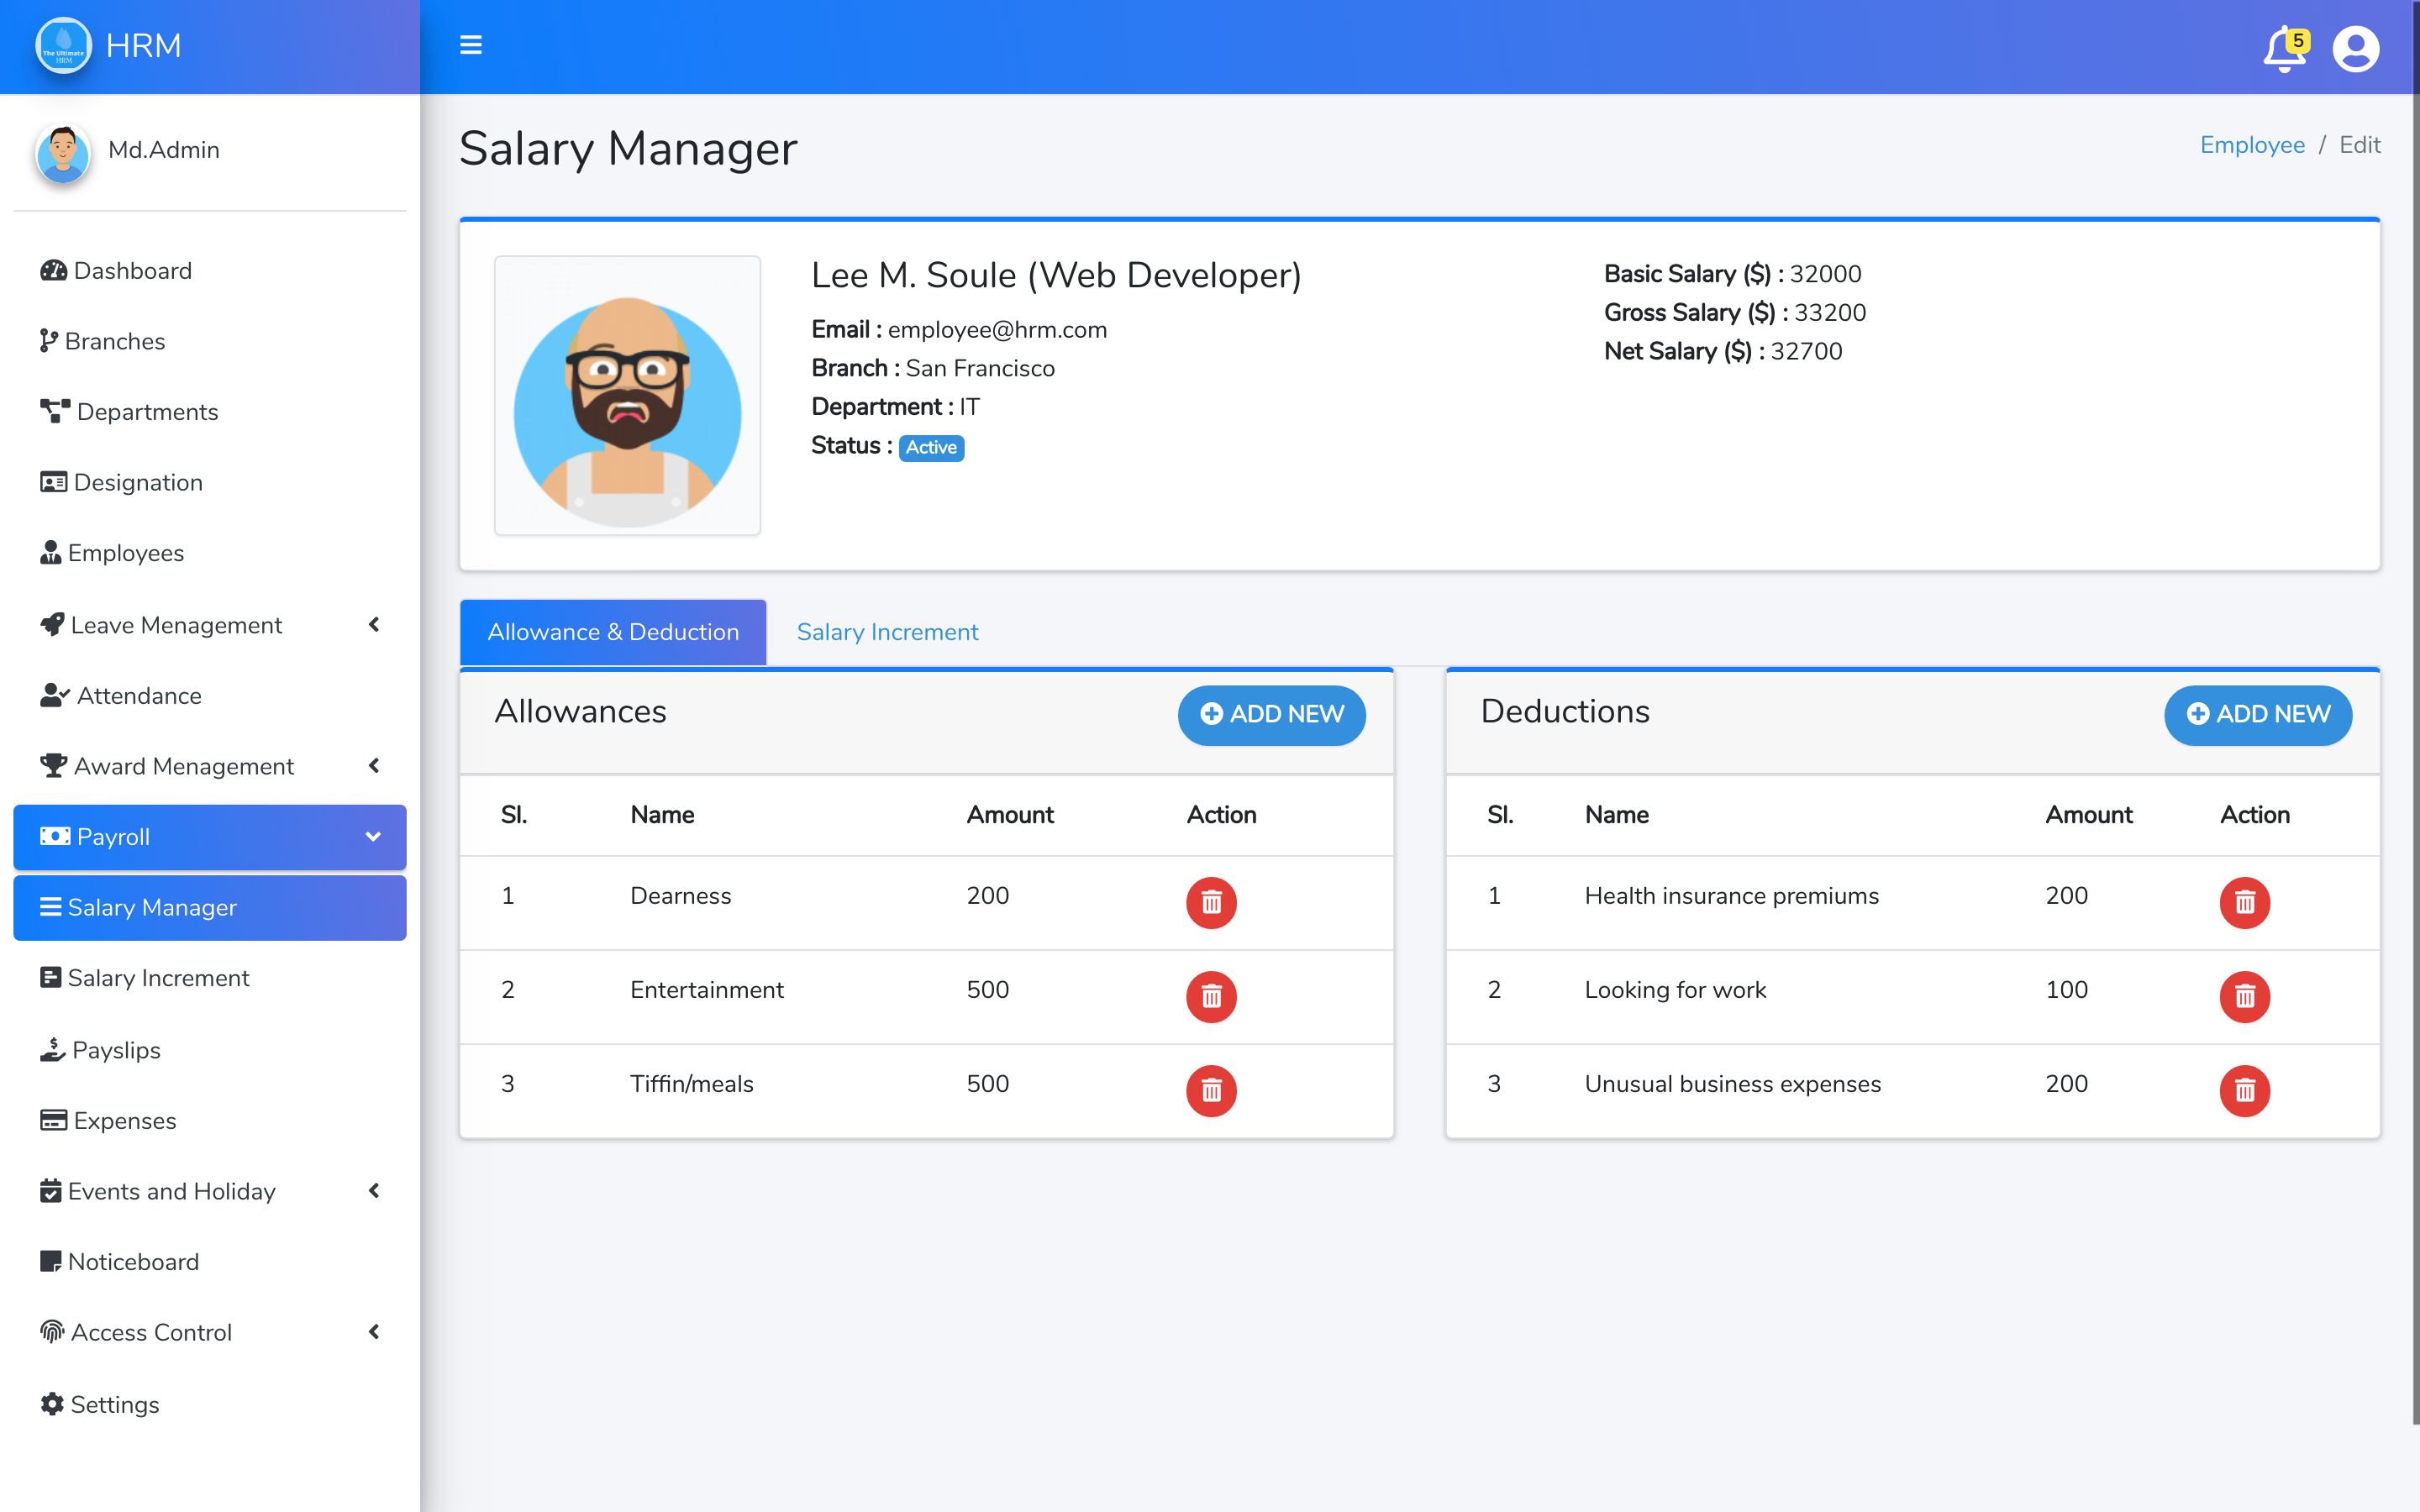The image size is (2420, 1512).
Task: Delete Health insurance premiums deduction
Action: pyautogui.click(x=2244, y=903)
